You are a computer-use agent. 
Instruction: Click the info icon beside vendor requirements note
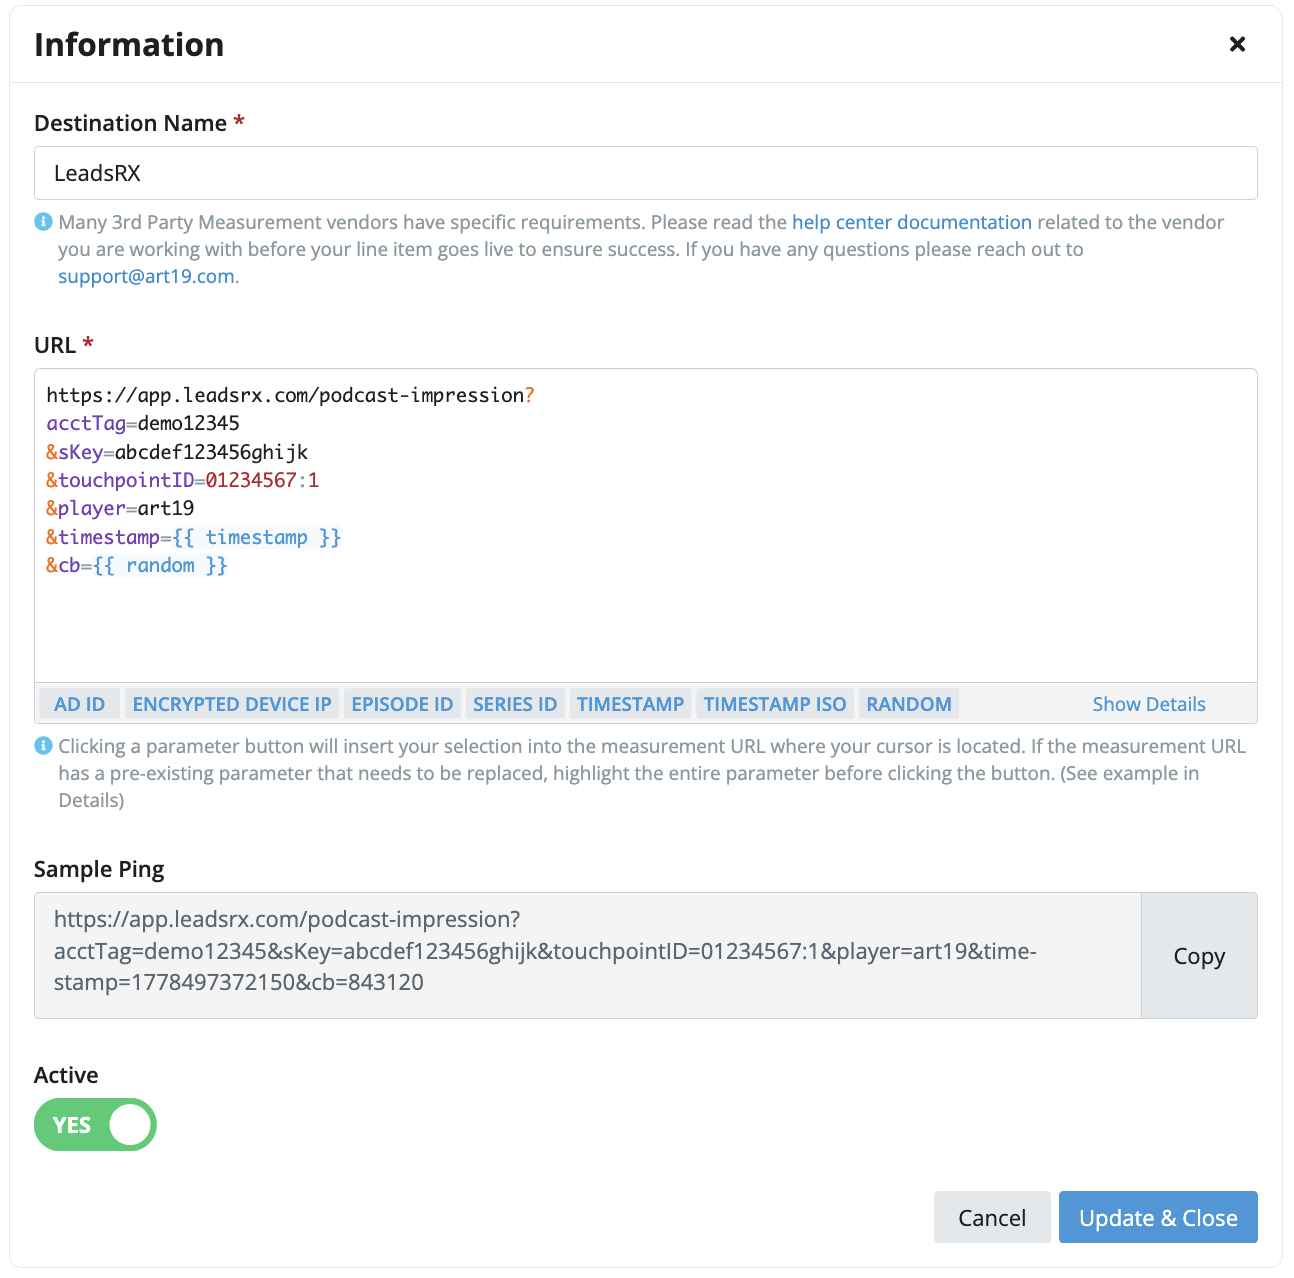point(43,222)
